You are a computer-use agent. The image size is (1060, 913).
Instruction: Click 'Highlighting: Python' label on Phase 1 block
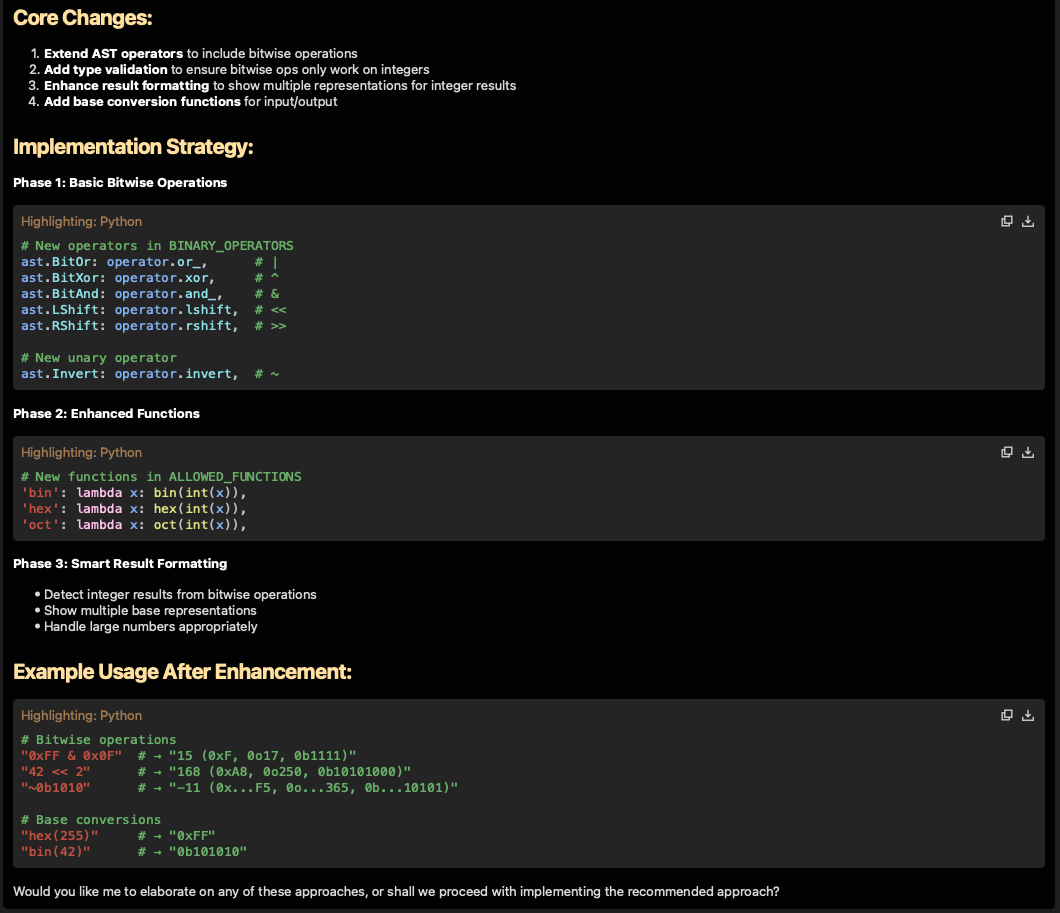(81, 222)
